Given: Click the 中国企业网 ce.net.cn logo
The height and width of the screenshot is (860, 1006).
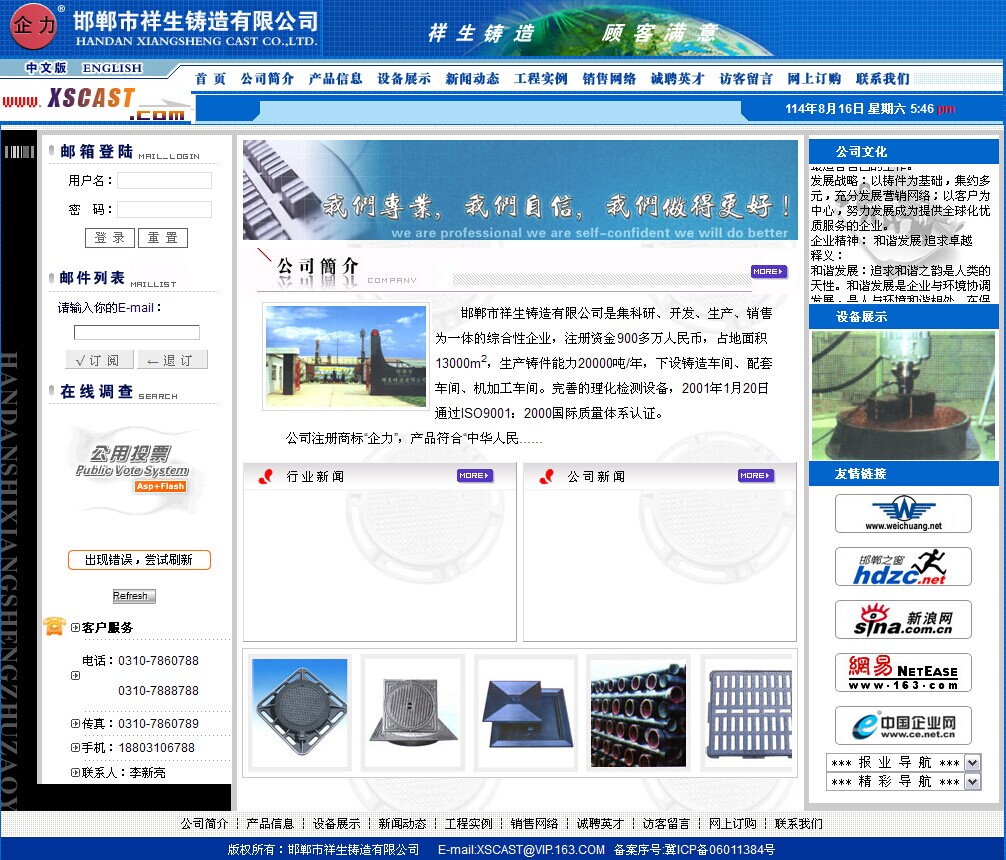Looking at the screenshot, I should coord(903,726).
